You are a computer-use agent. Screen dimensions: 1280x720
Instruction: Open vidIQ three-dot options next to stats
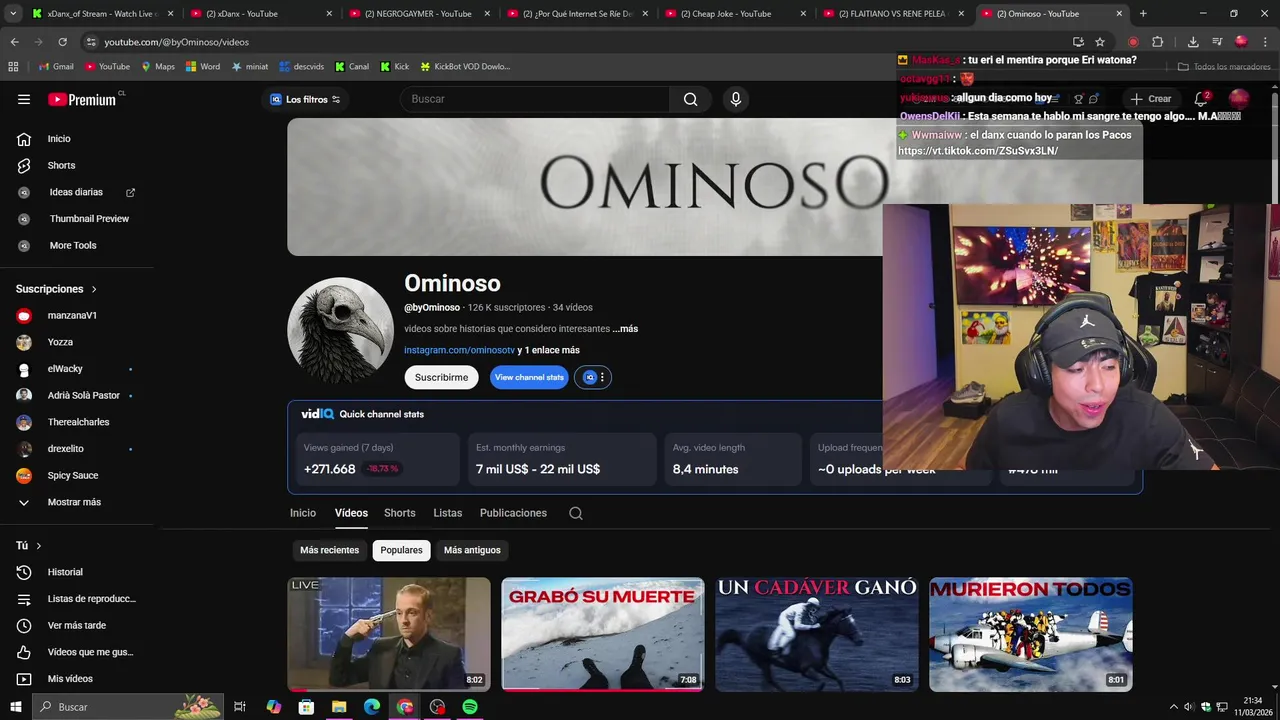602,377
